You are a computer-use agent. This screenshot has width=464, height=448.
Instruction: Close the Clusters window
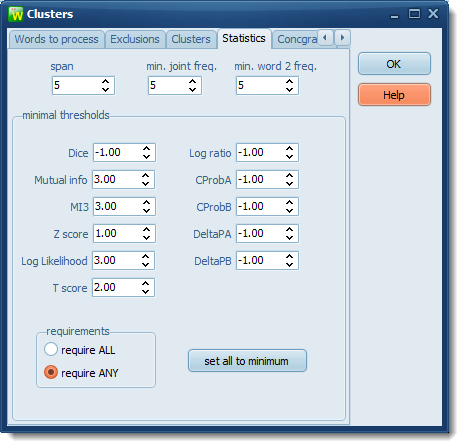point(433,14)
